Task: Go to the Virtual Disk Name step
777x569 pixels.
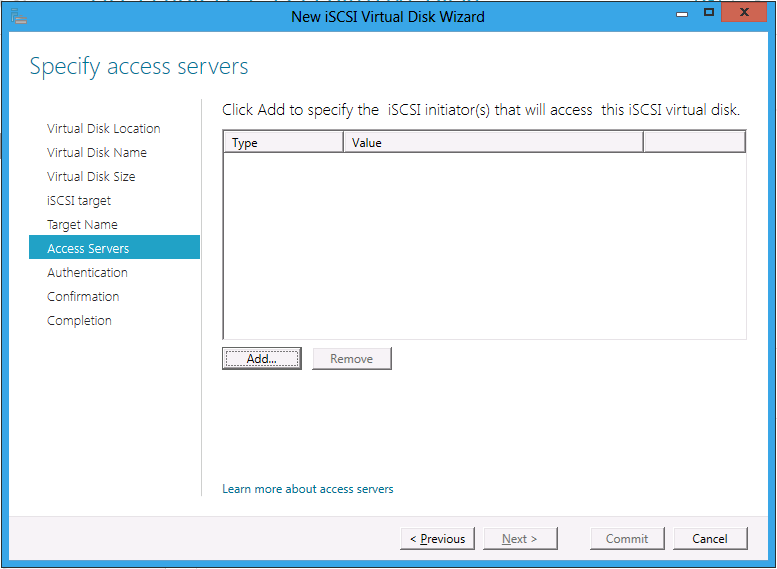Action: (97, 153)
